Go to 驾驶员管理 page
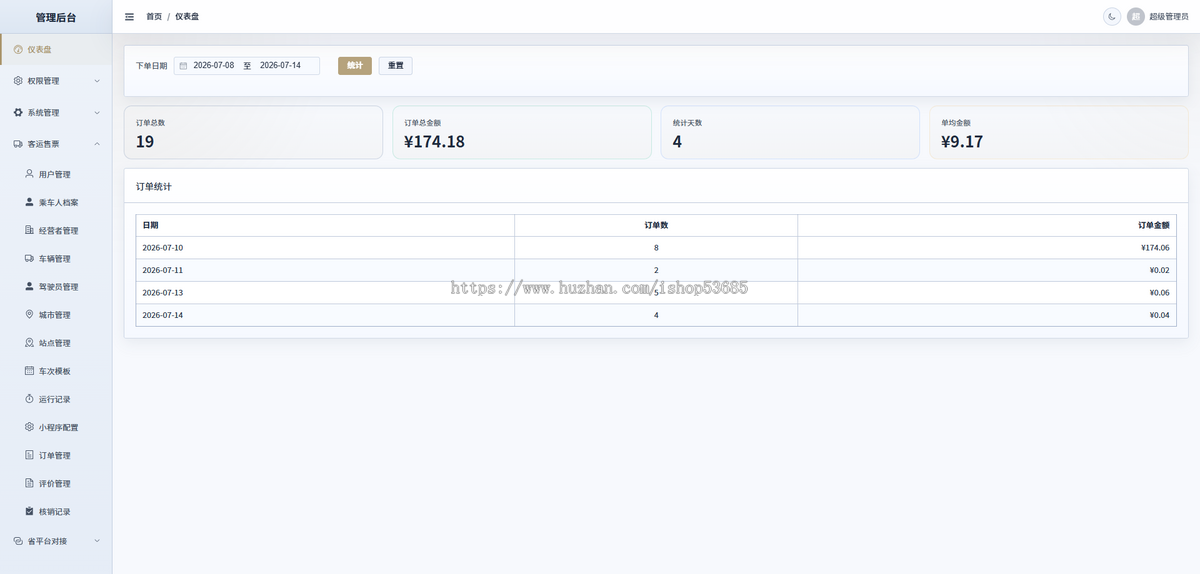 (56, 286)
